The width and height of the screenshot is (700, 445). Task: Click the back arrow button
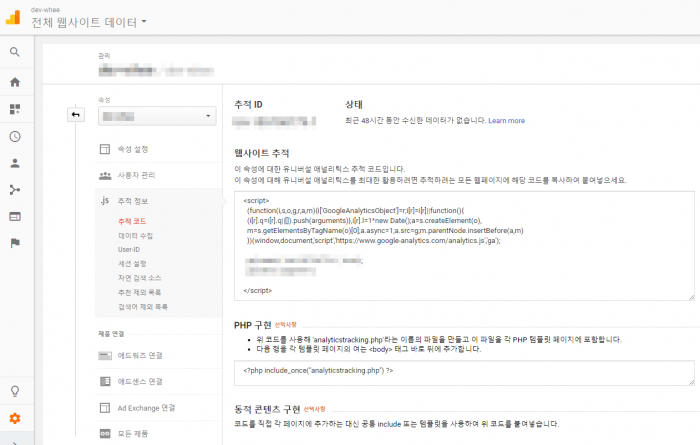pyautogui.click(x=75, y=115)
